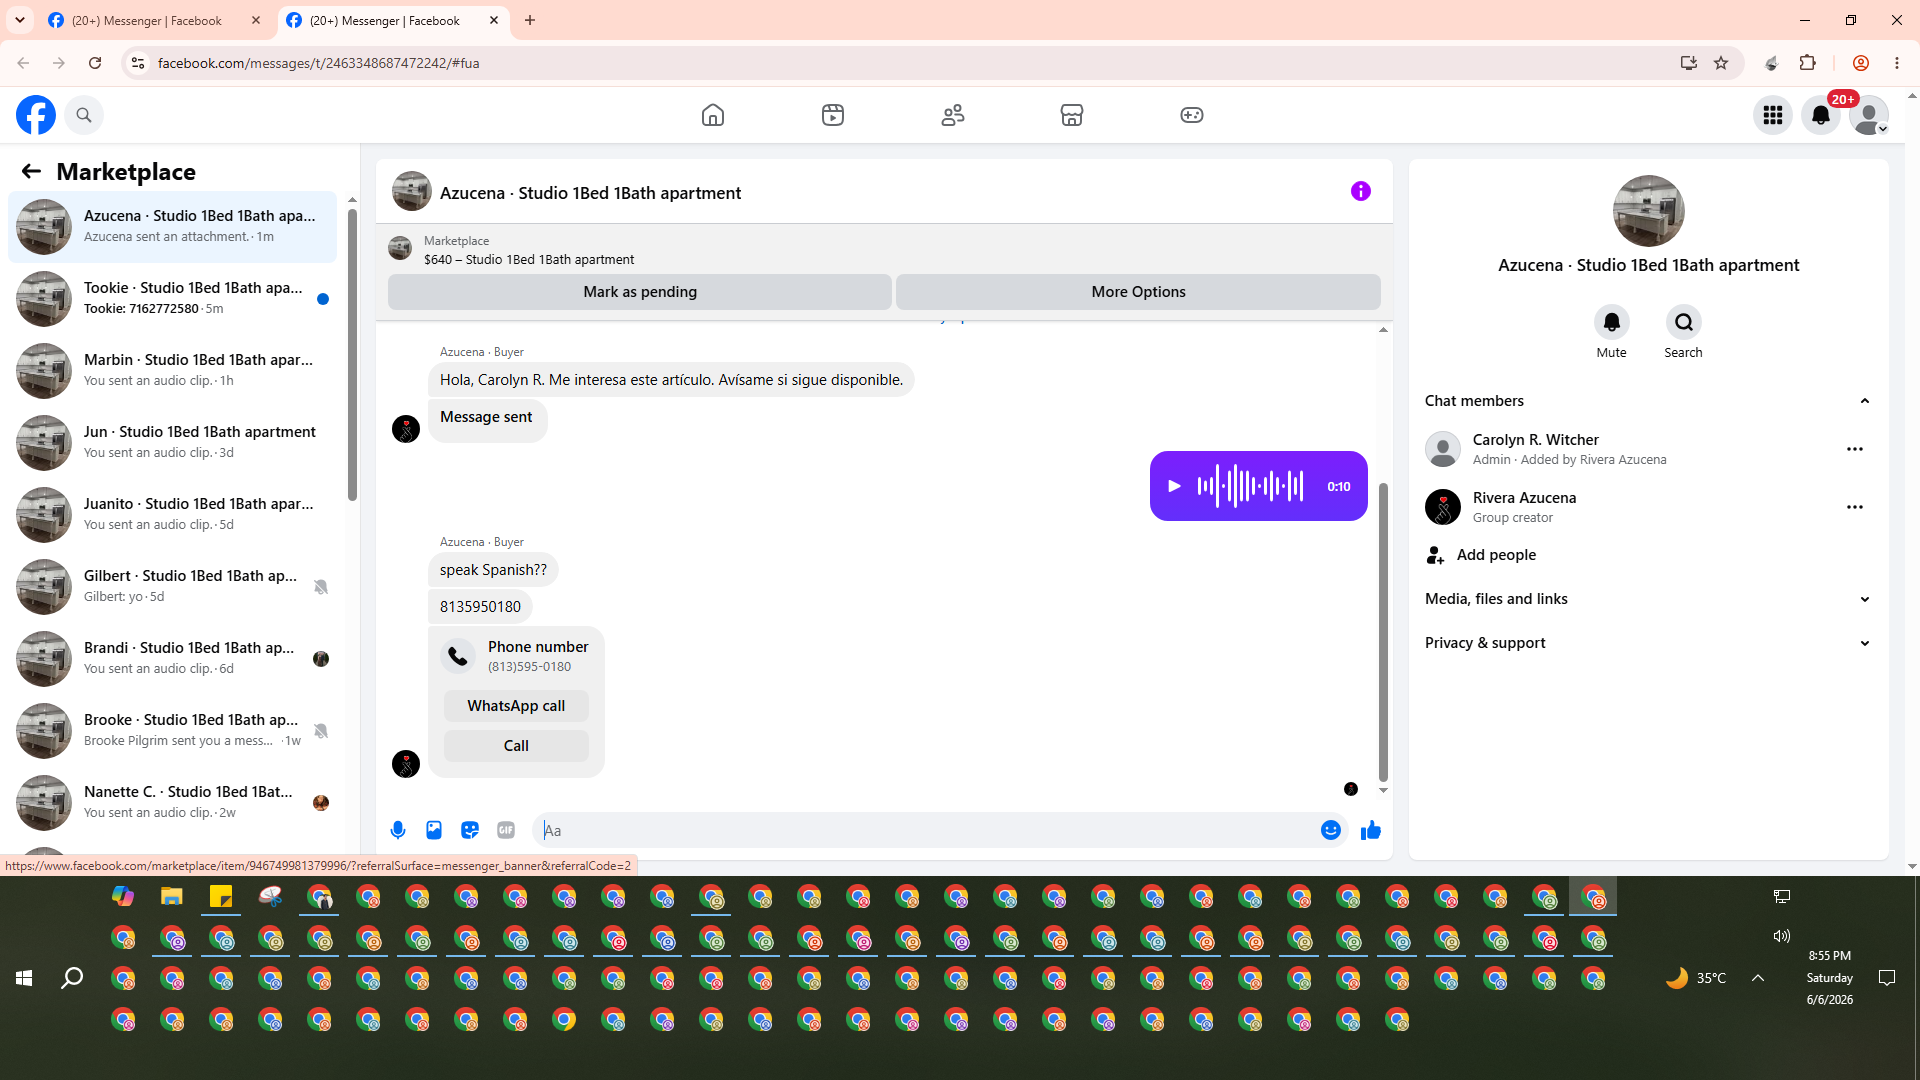Viewport: 1920px width, 1080px height.
Task: Open the Windows notification center
Action: tap(1887, 978)
